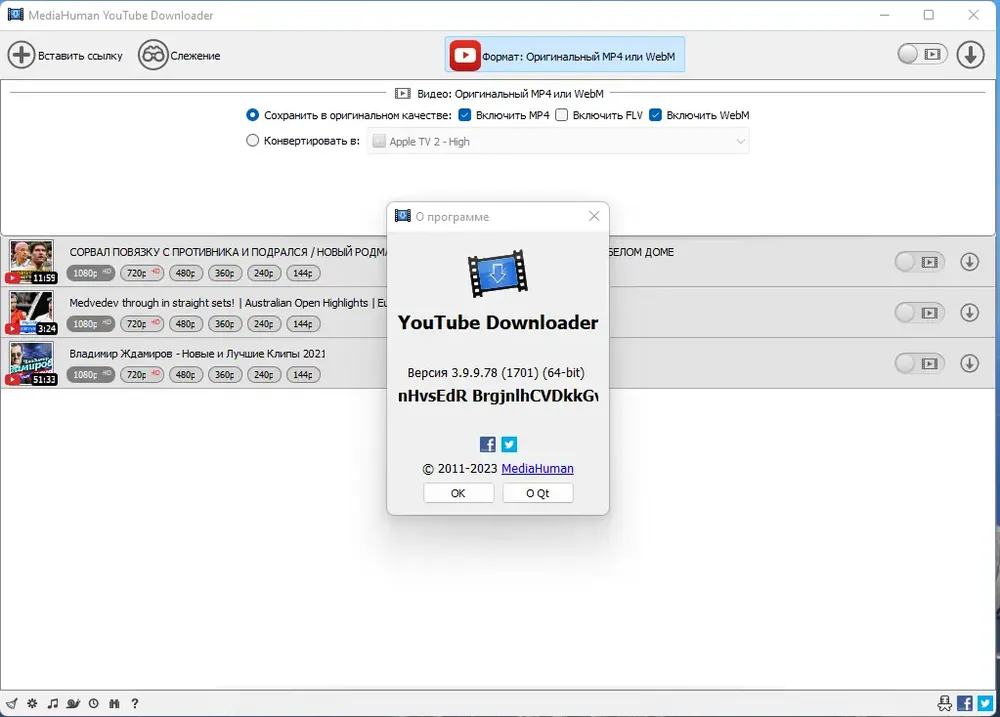The image size is (1000, 717).
Task: Enable the Включить FLV checkbox
Action: 561,115
